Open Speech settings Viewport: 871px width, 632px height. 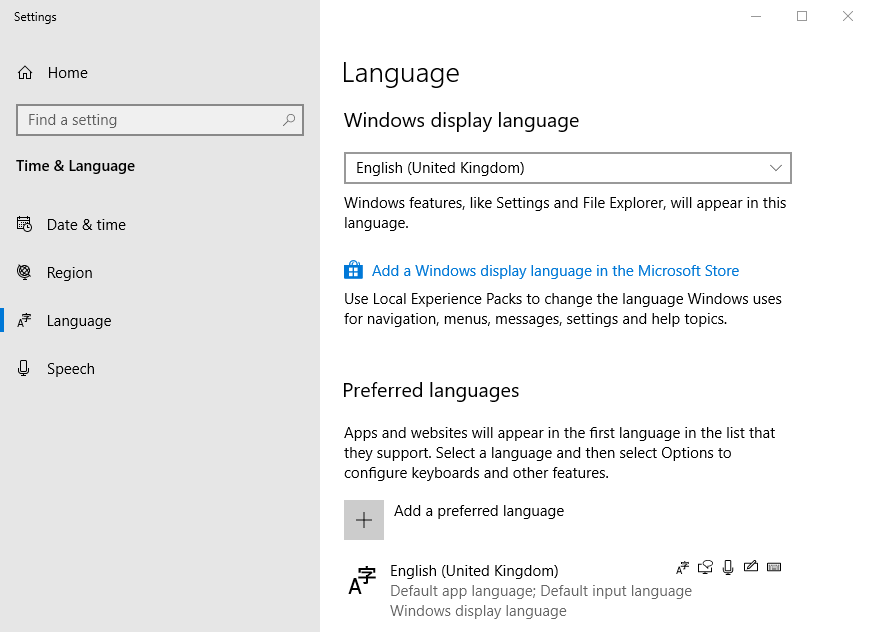160,368
